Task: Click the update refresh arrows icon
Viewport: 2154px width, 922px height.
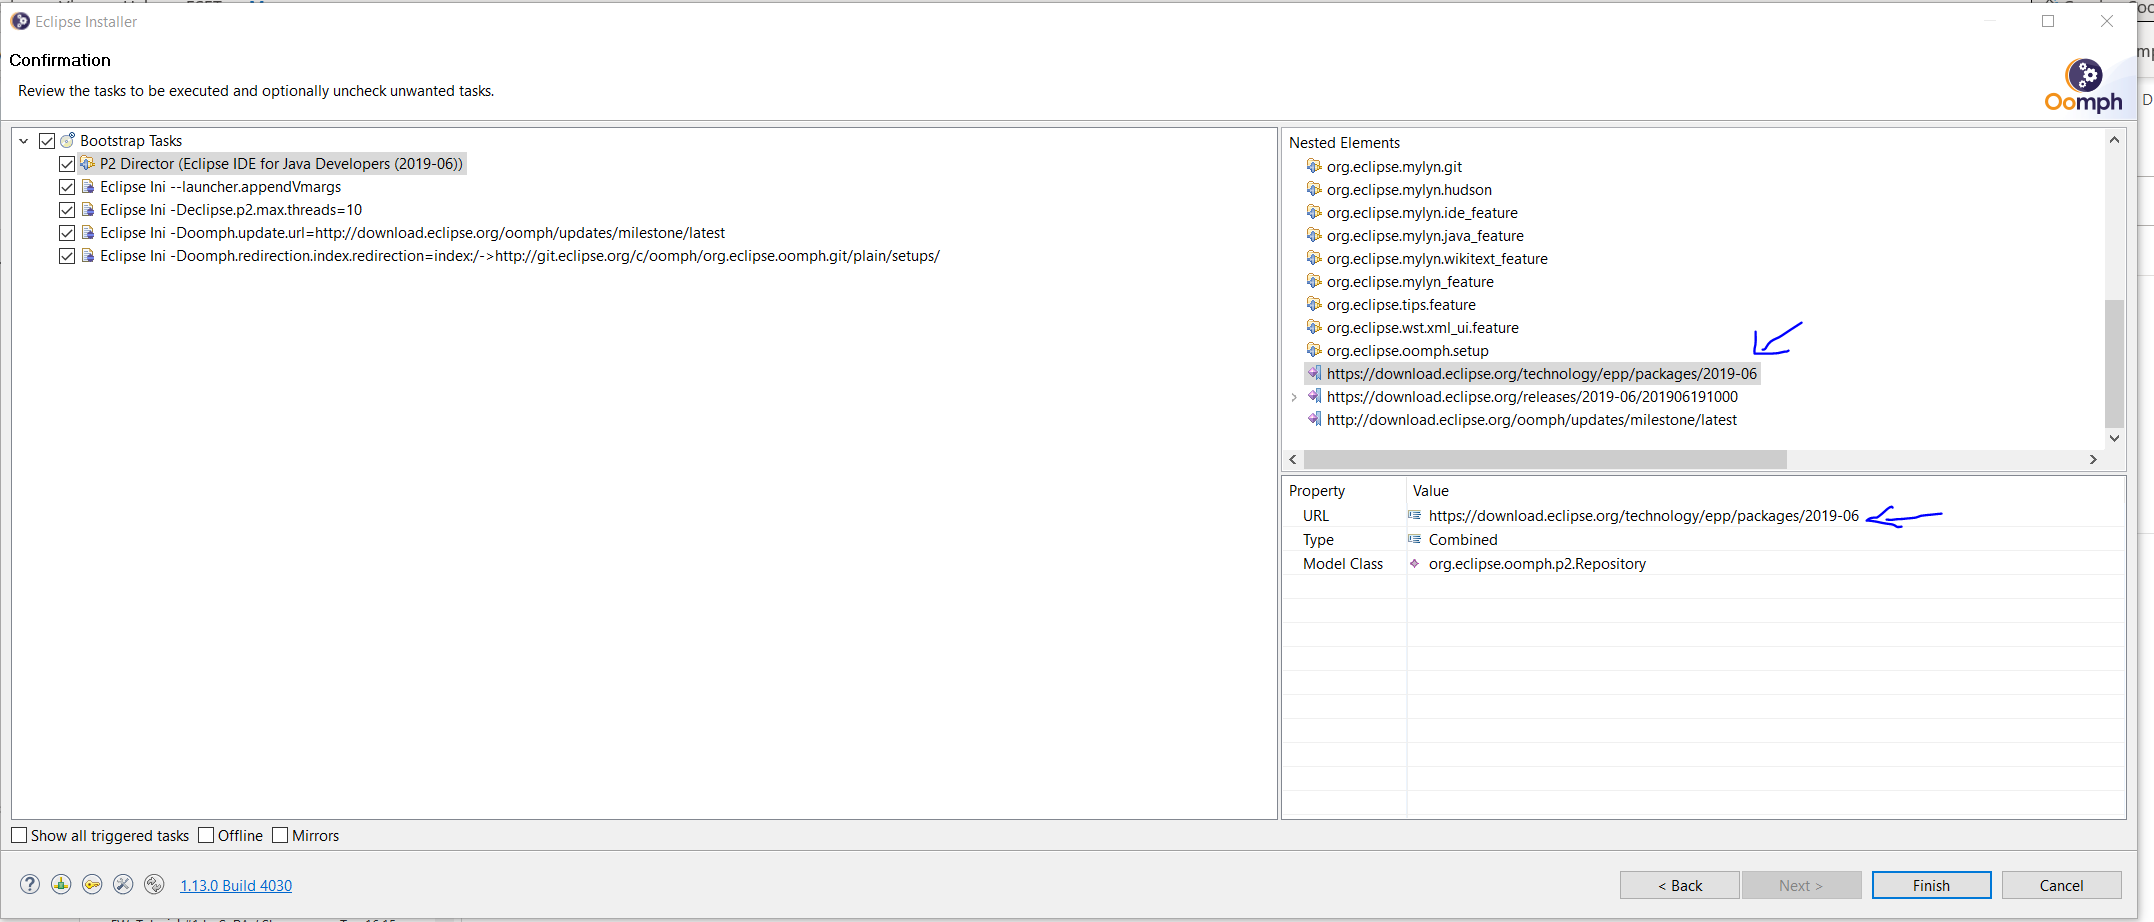Action: point(154,884)
